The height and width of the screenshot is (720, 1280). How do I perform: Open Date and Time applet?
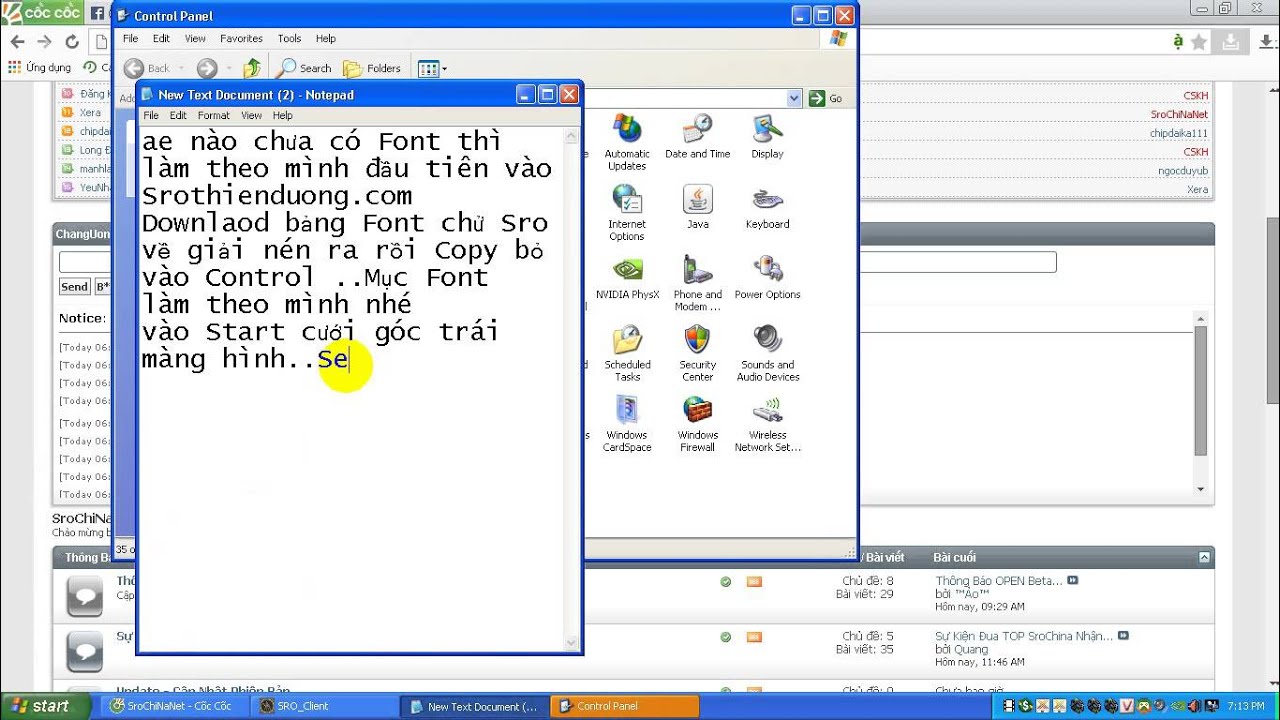click(697, 136)
